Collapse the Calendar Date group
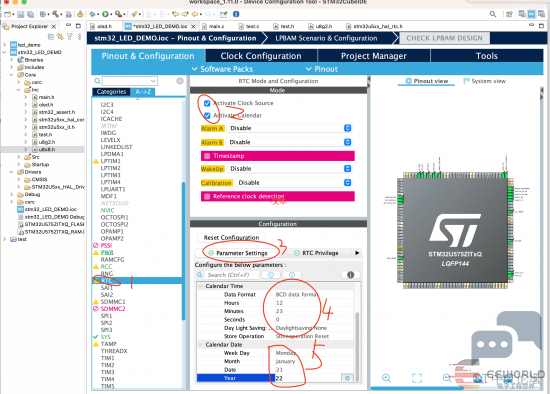 pyautogui.click(x=201, y=345)
